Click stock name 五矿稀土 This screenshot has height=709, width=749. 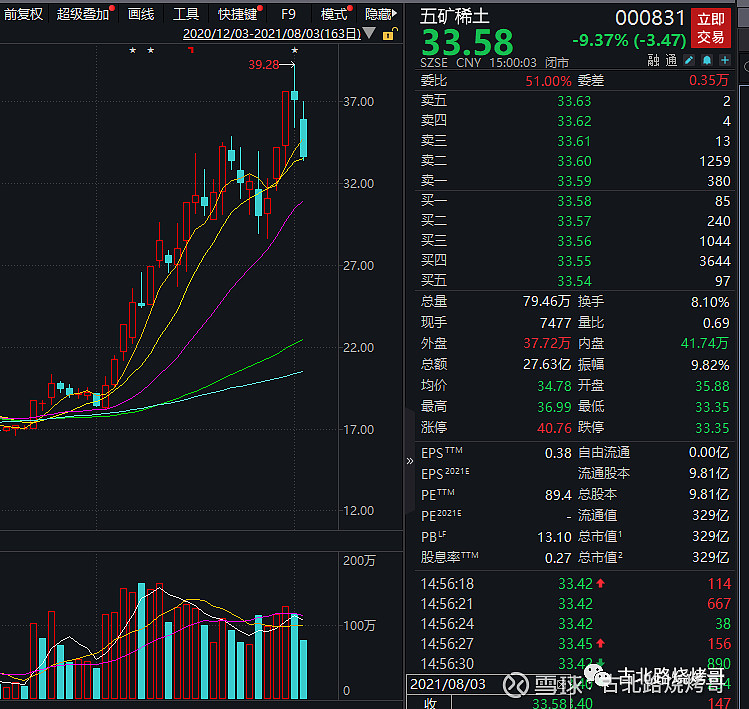455,17
